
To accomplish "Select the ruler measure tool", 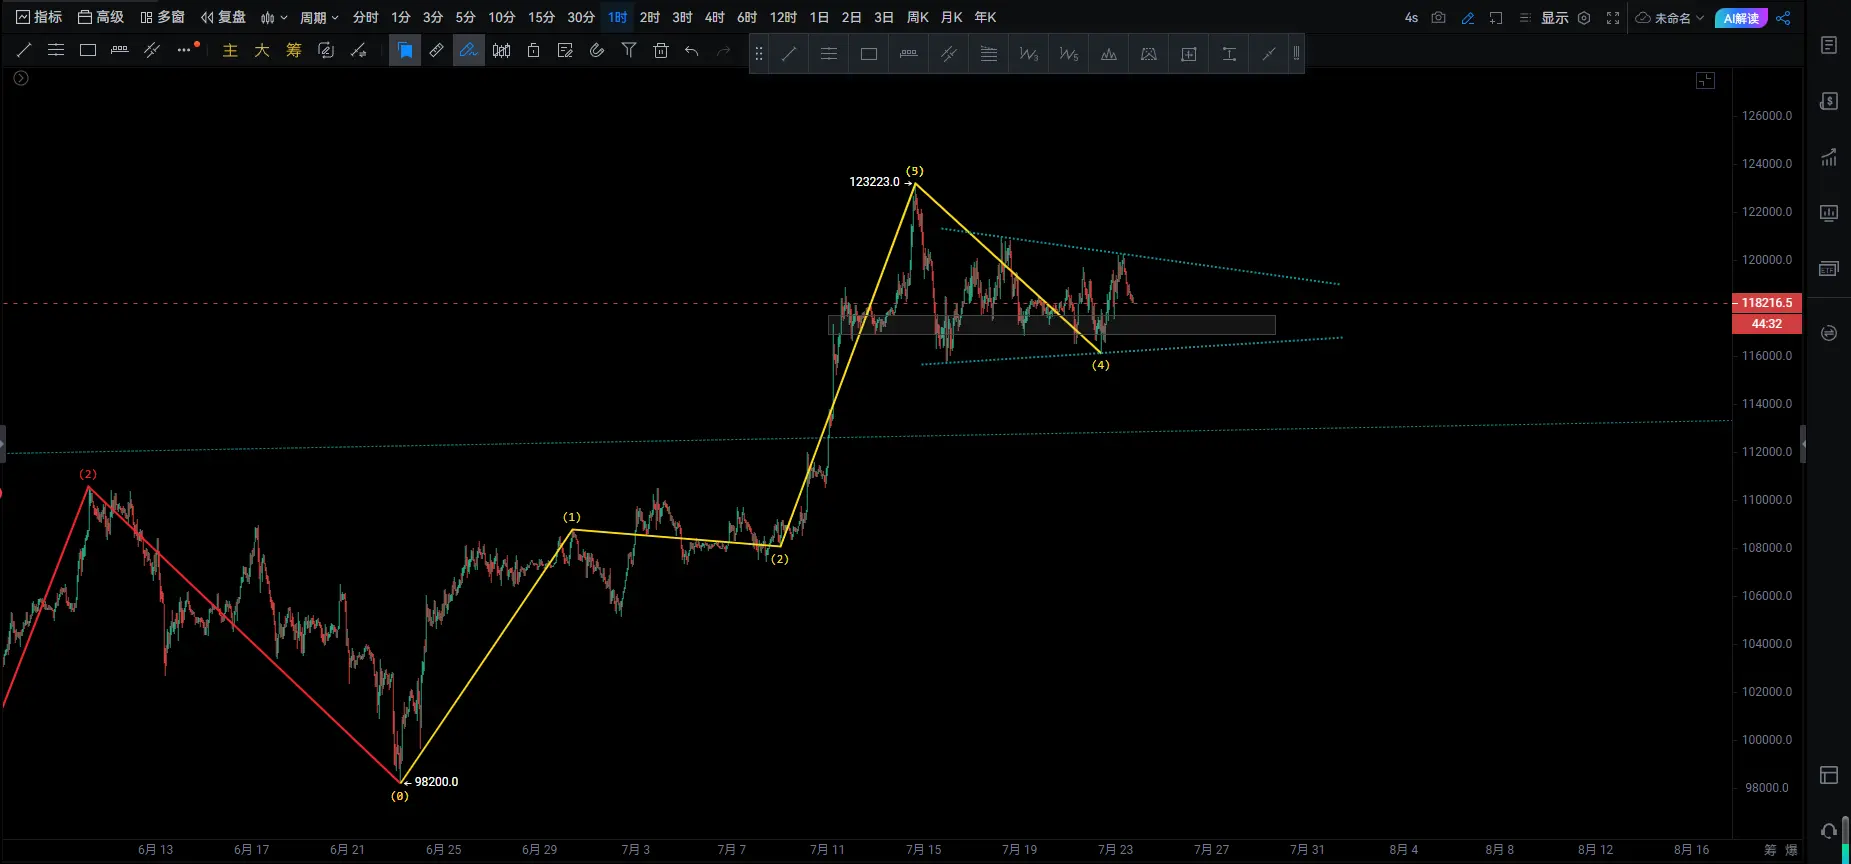I will [x=437, y=50].
